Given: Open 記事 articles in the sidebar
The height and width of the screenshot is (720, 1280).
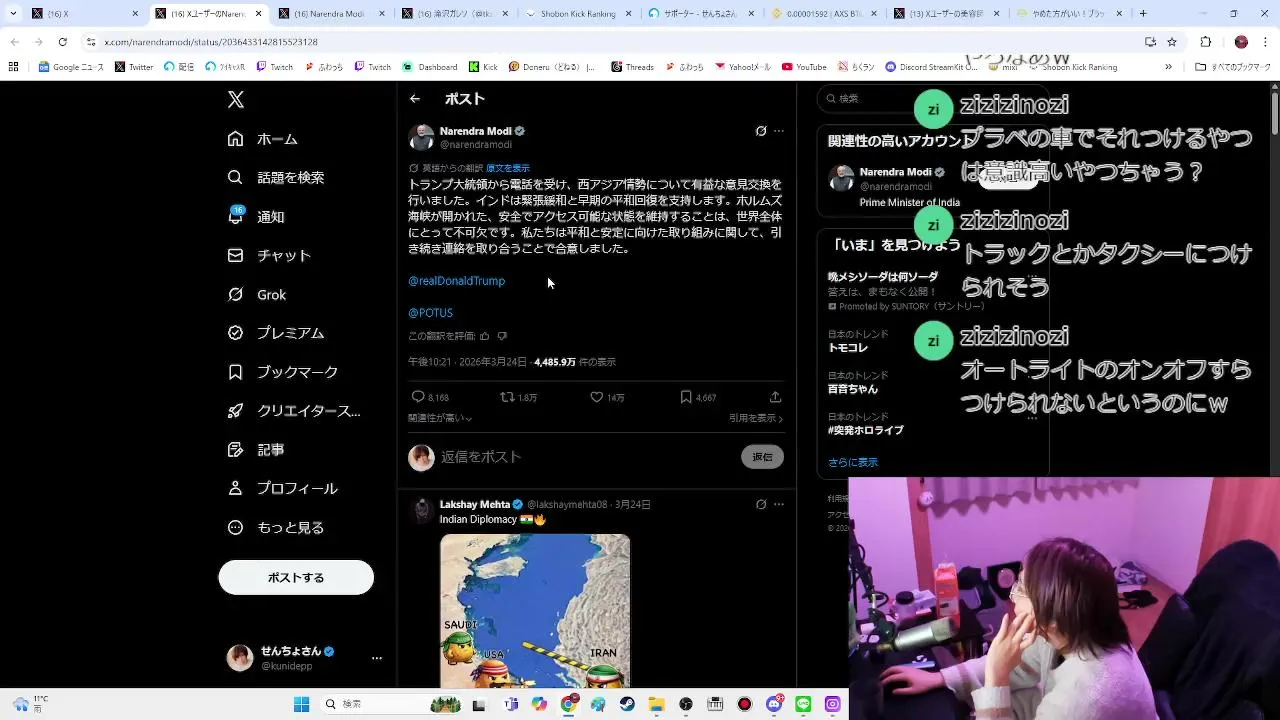Looking at the screenshot, I should point(256,450).
